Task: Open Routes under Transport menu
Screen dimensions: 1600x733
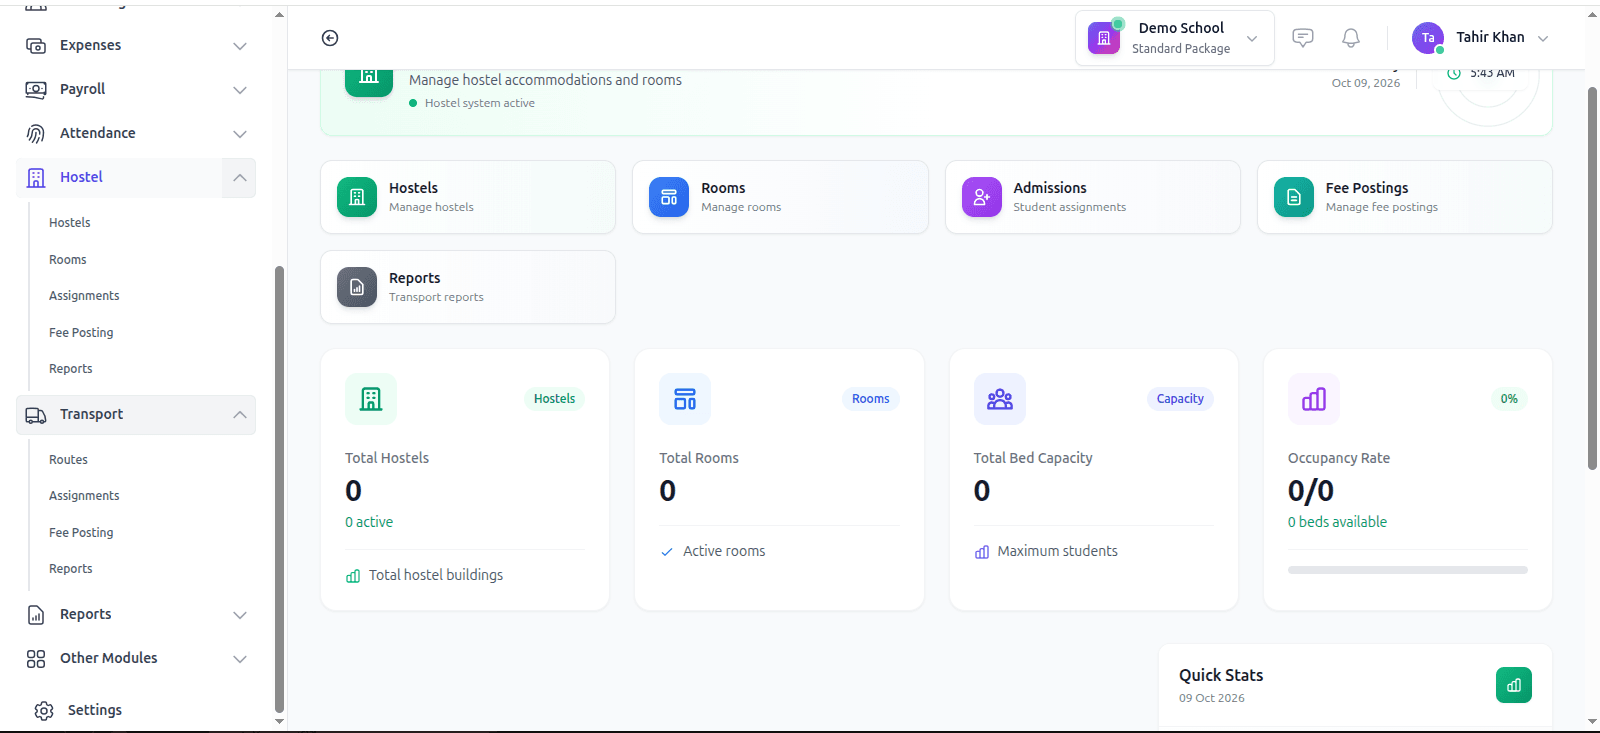Action: point(68,460)
